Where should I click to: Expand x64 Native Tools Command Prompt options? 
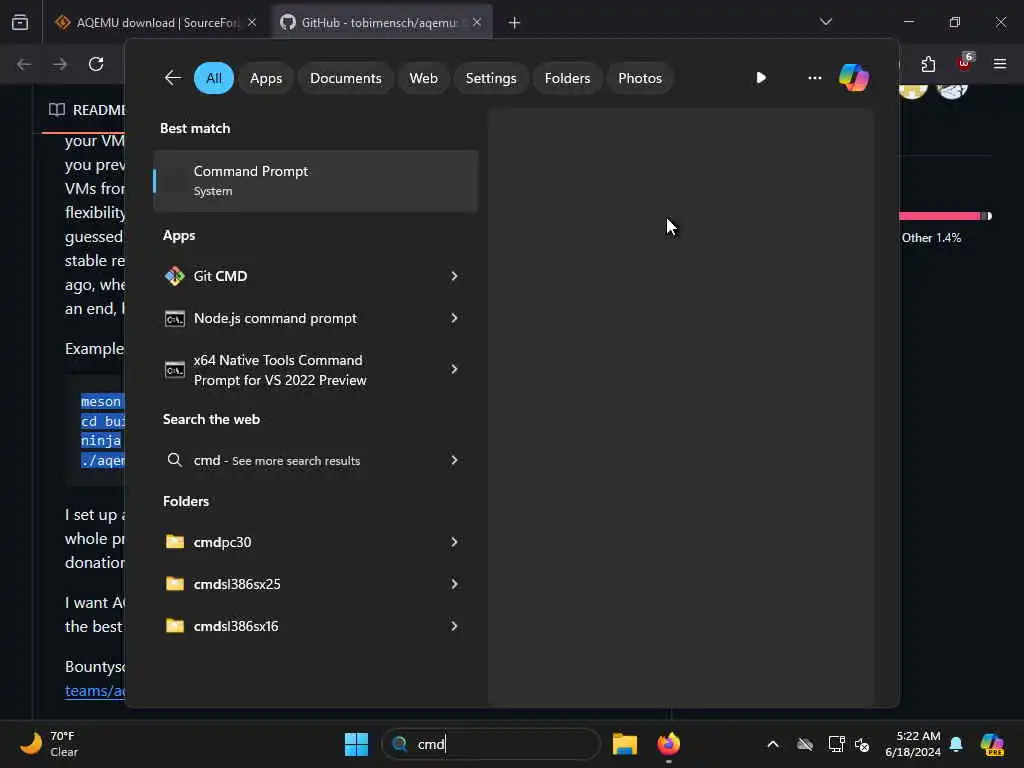(x=454, y=369)
